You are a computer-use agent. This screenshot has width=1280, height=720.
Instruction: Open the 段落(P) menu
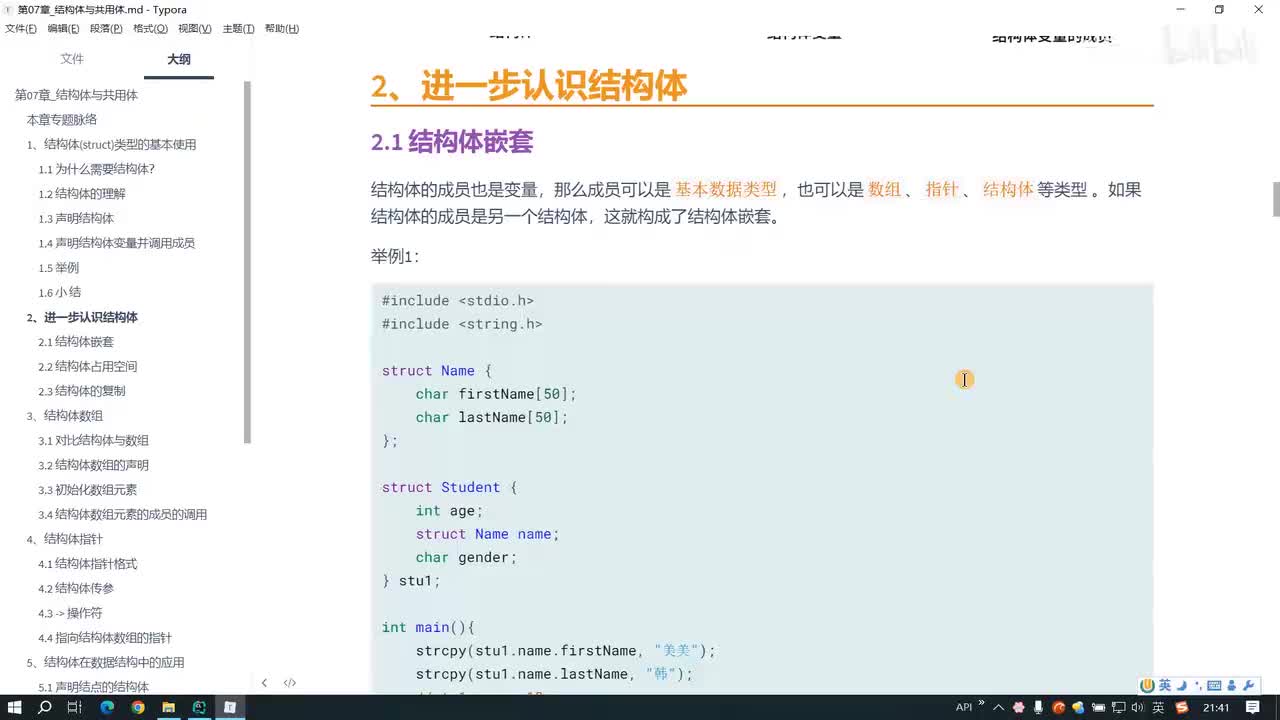click(x=106, y=29)
